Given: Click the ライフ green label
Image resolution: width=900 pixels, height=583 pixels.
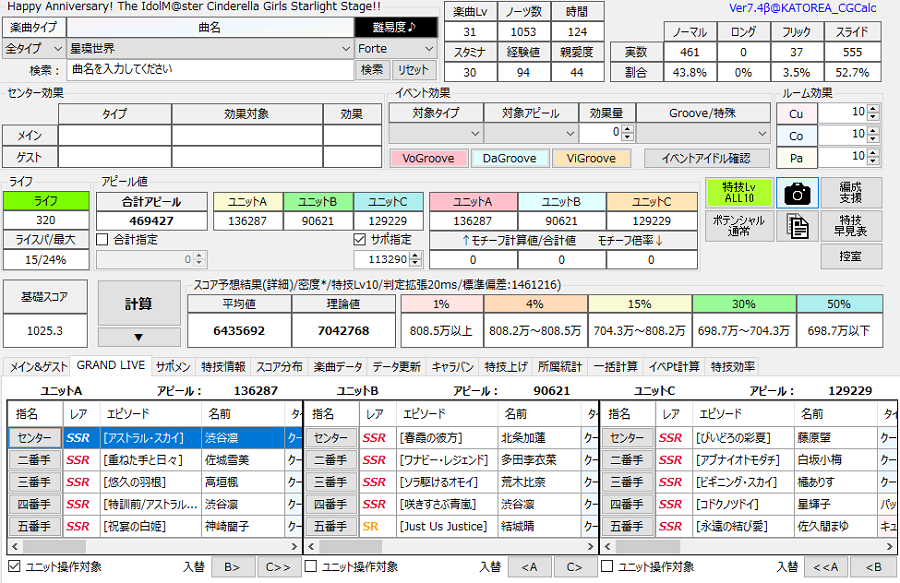Looking at the screenshot, I should click(46, 201).
